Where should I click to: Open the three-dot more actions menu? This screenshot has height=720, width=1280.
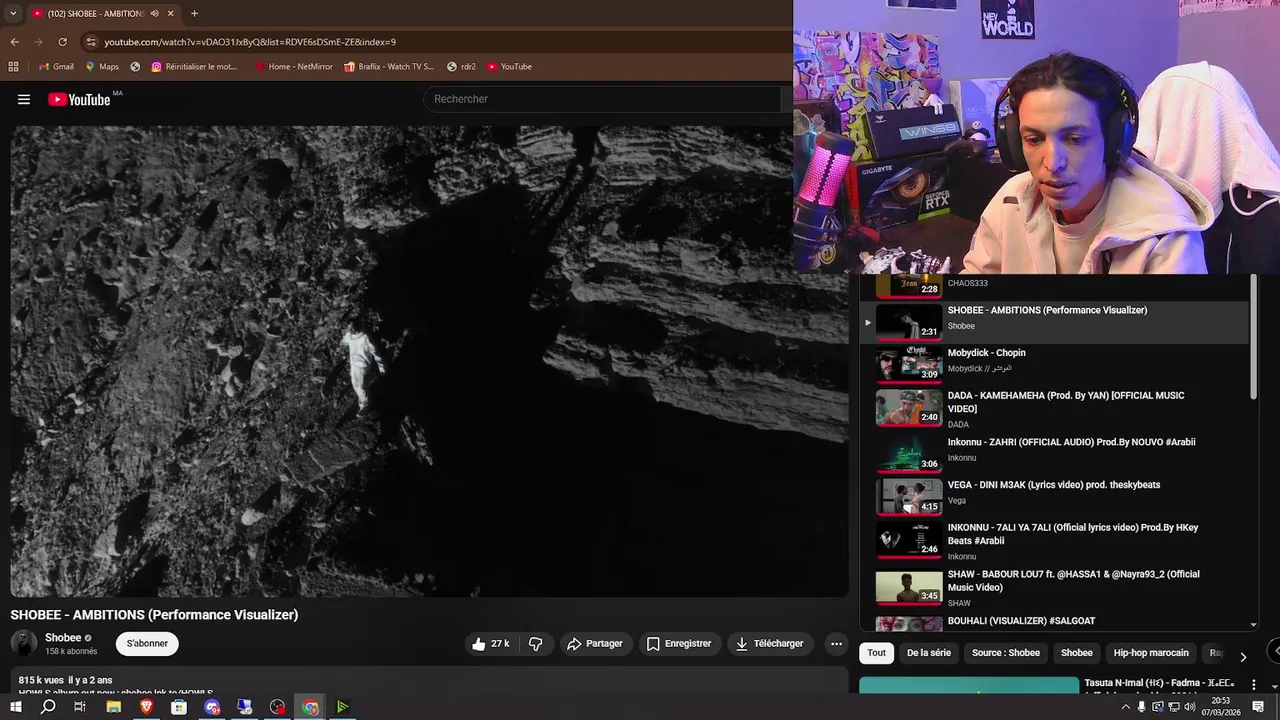(836, 644)
